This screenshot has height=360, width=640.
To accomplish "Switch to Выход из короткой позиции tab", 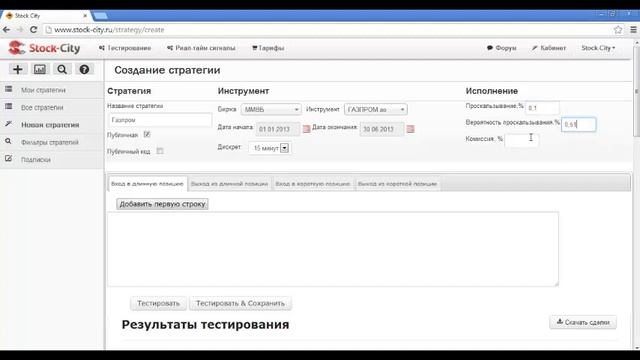I will tap(397, 184).
